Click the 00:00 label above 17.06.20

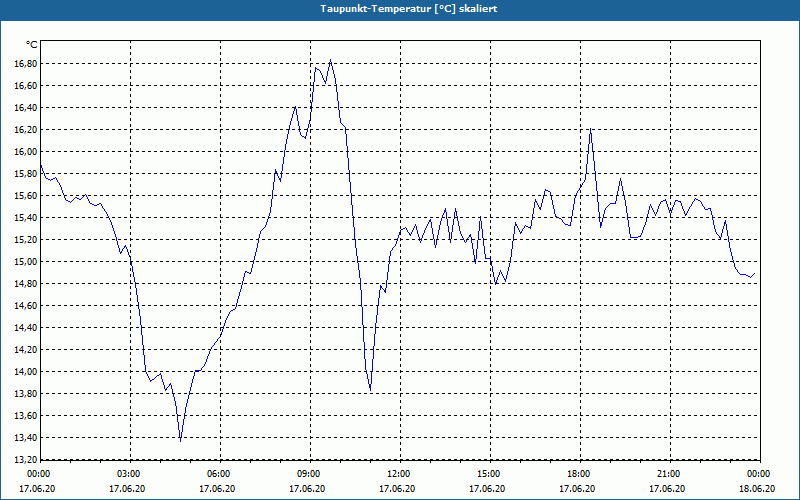coord(38,474)
